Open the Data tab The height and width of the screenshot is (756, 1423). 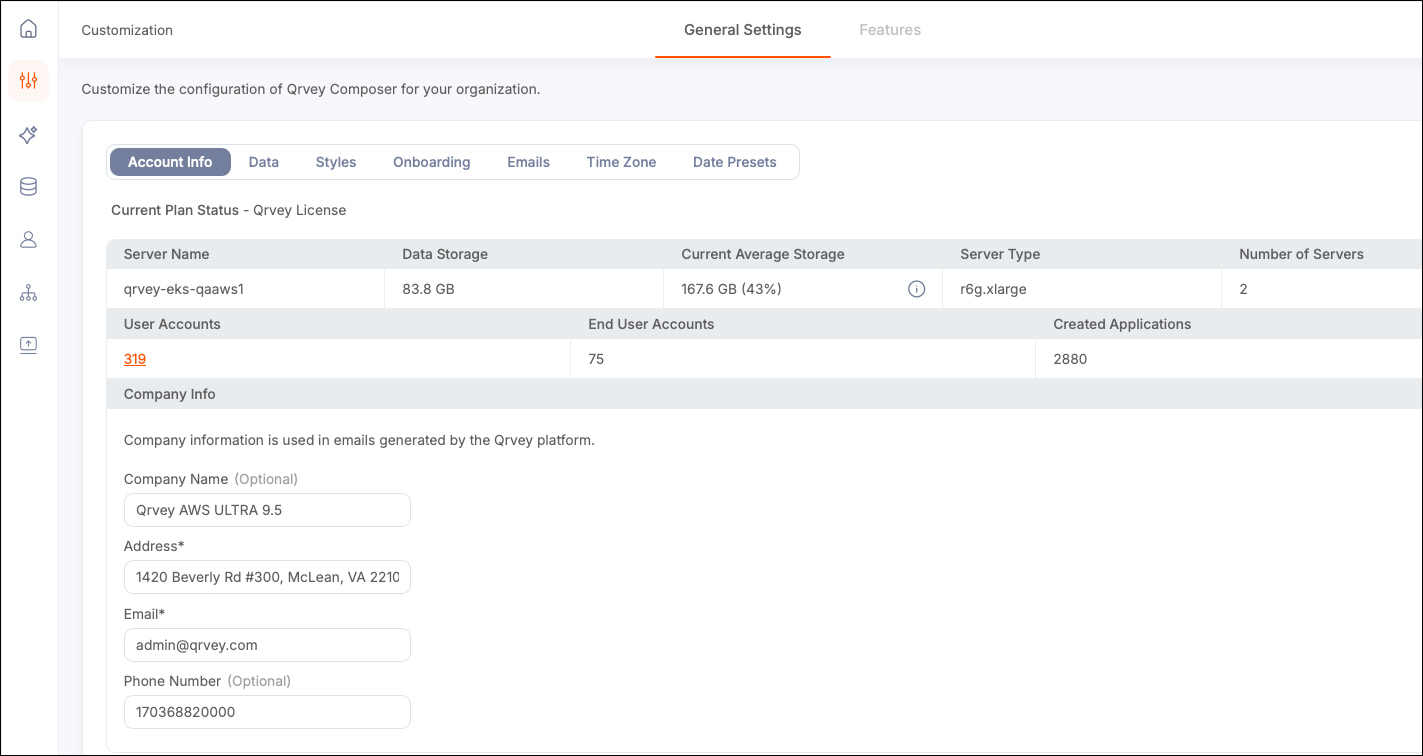point(264,162)
